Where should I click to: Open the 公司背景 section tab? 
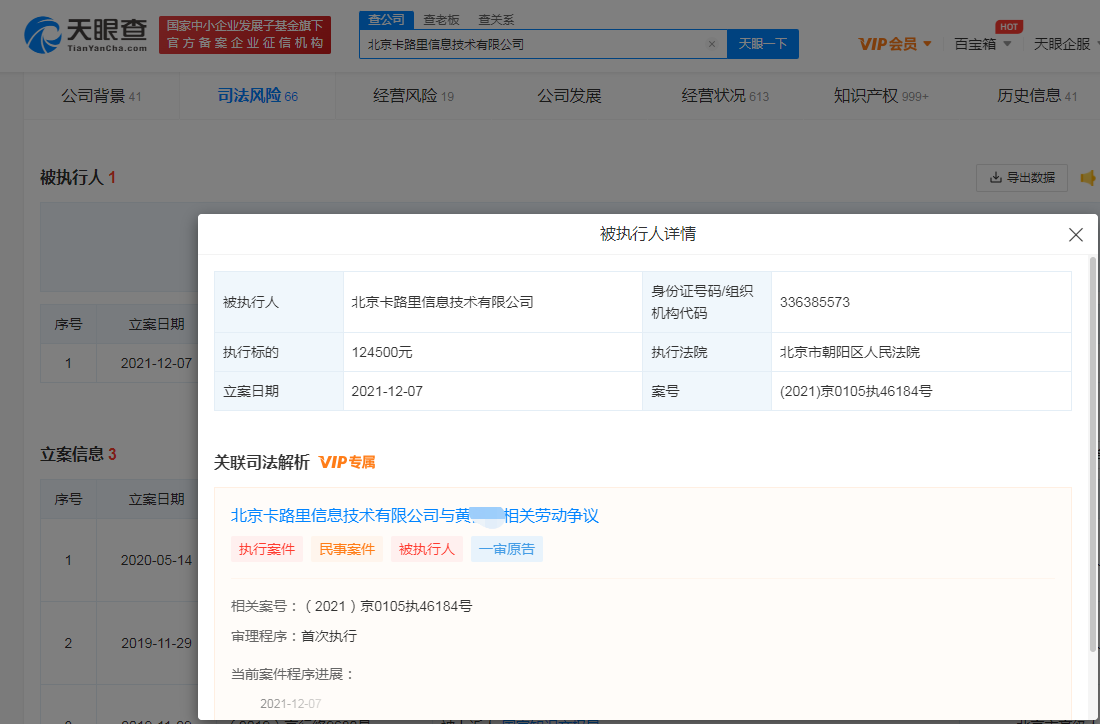[x=100, y=96]
